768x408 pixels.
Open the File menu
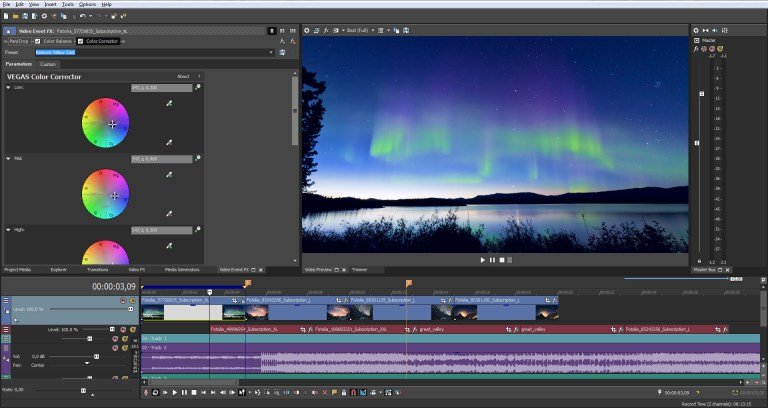click(x=6, y=4)
